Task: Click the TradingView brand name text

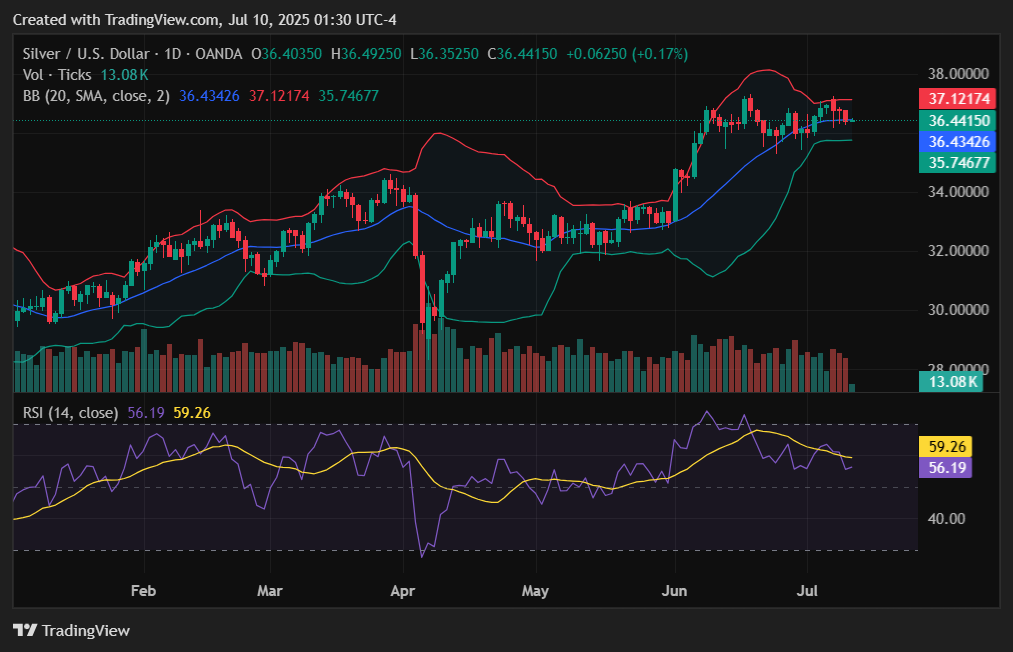Action: click(86, 631)
